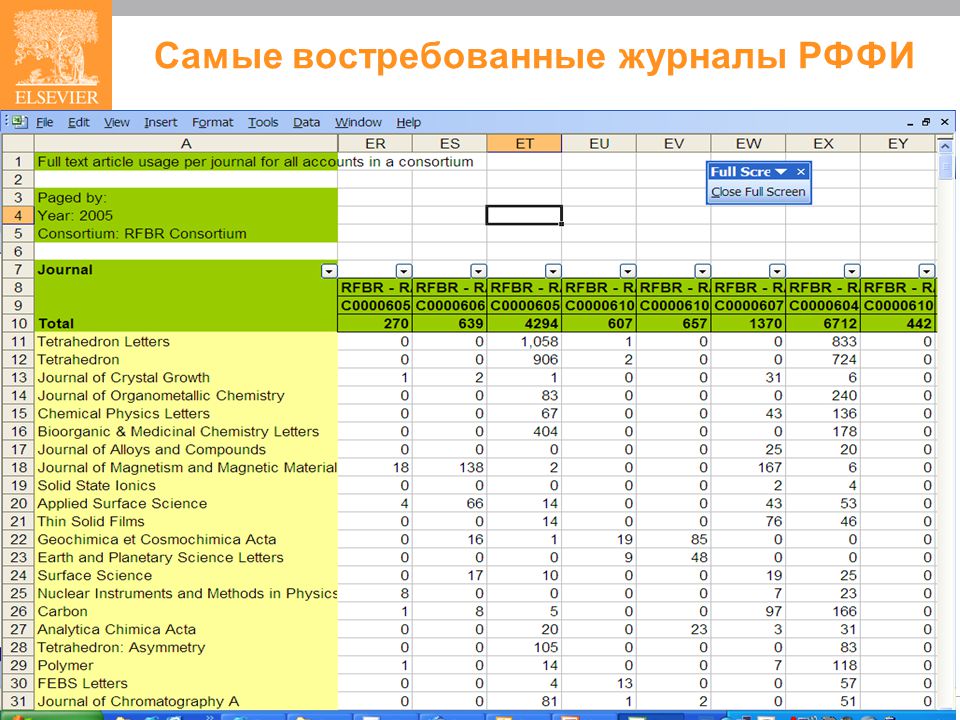Select the 'Applied Surface Science' cell

(x=186, y=503)
